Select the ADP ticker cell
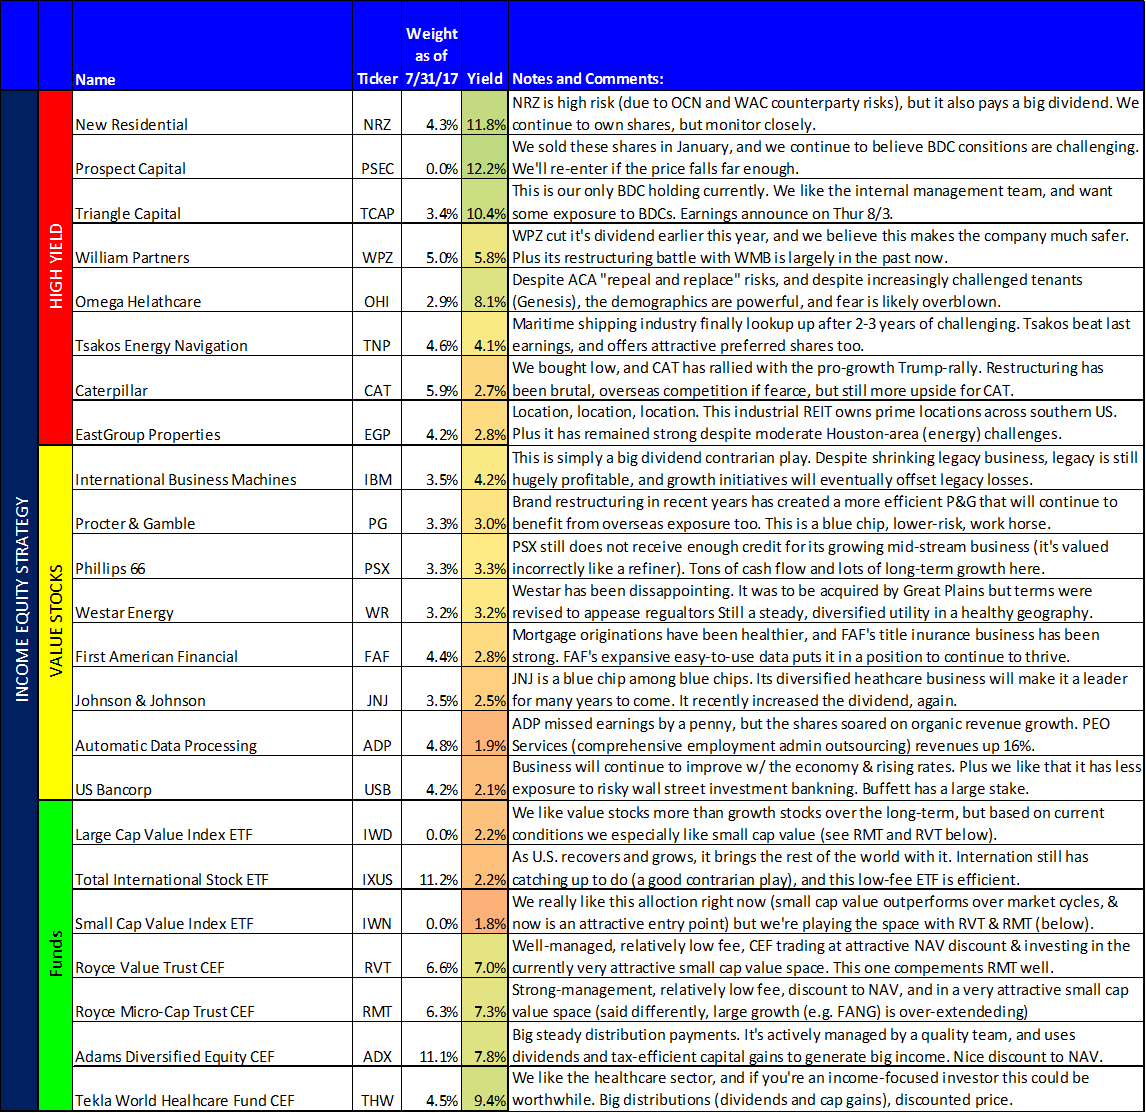The width and height of the screenshot is (1146, 1113). click(377, 734)
